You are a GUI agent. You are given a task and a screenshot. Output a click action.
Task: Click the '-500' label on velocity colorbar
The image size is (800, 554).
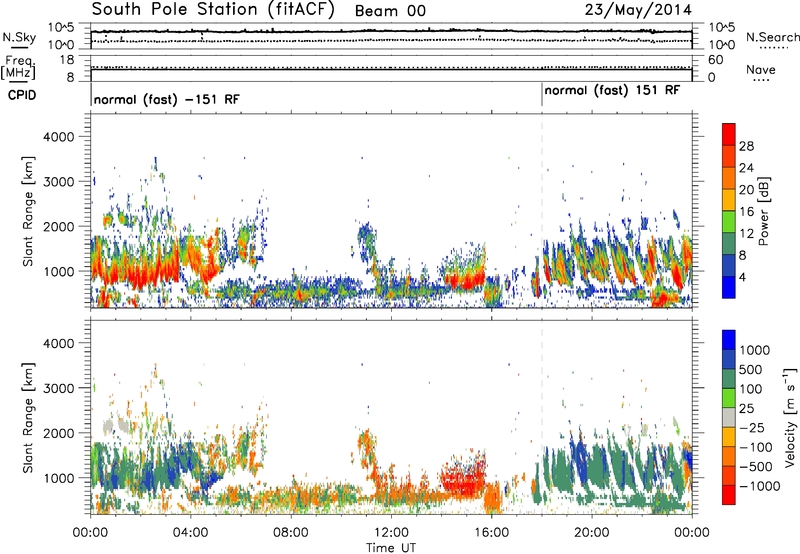click(756, 466)
